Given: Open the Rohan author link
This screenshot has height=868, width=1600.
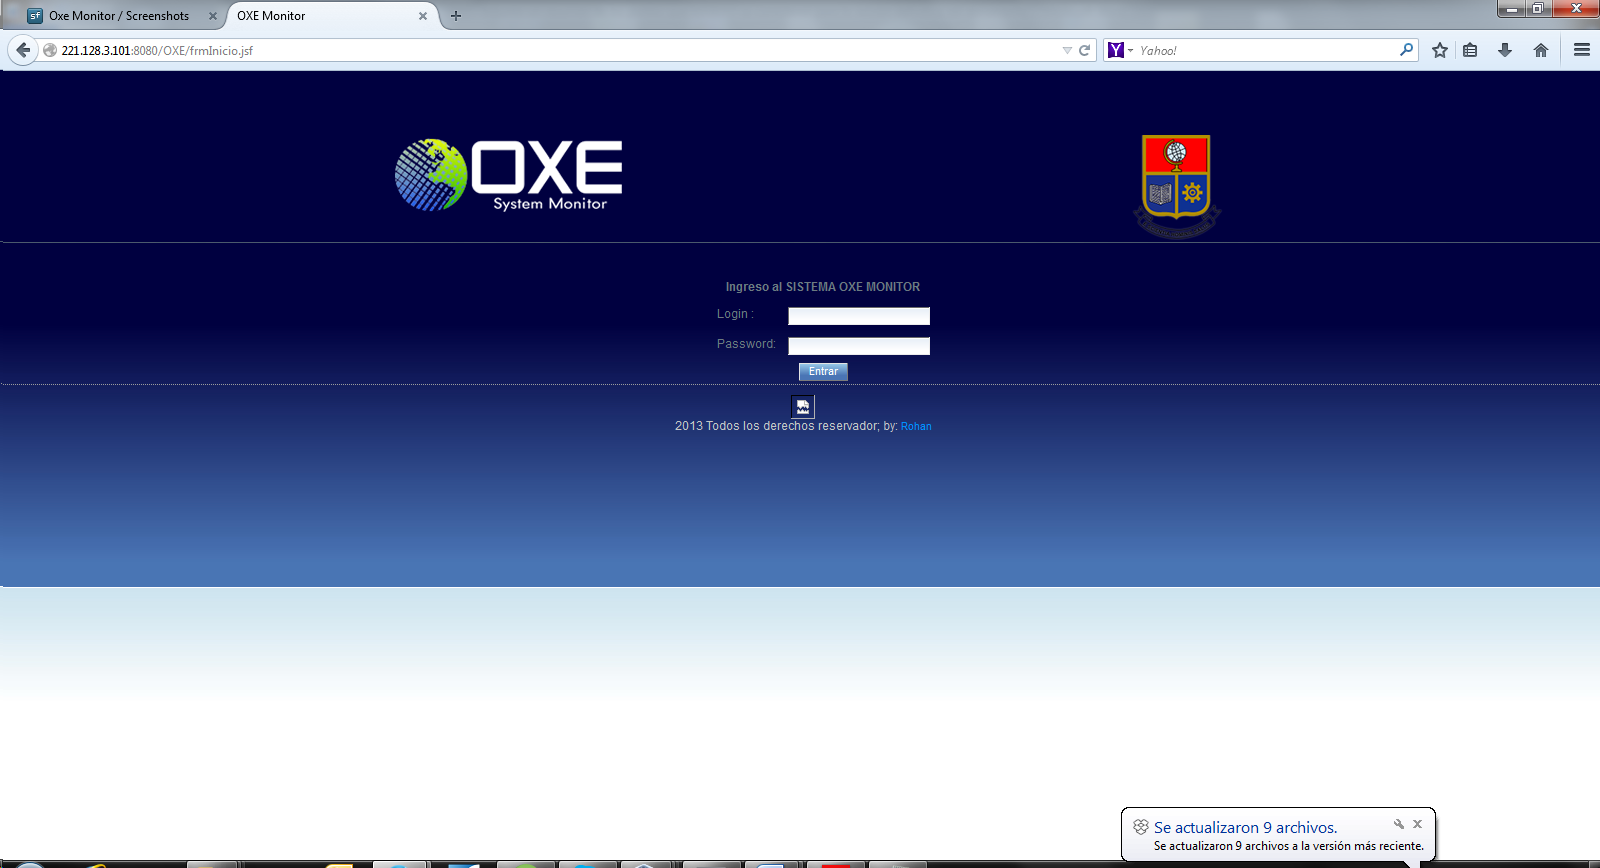Looking at the screenshot, I should (916, 426).
